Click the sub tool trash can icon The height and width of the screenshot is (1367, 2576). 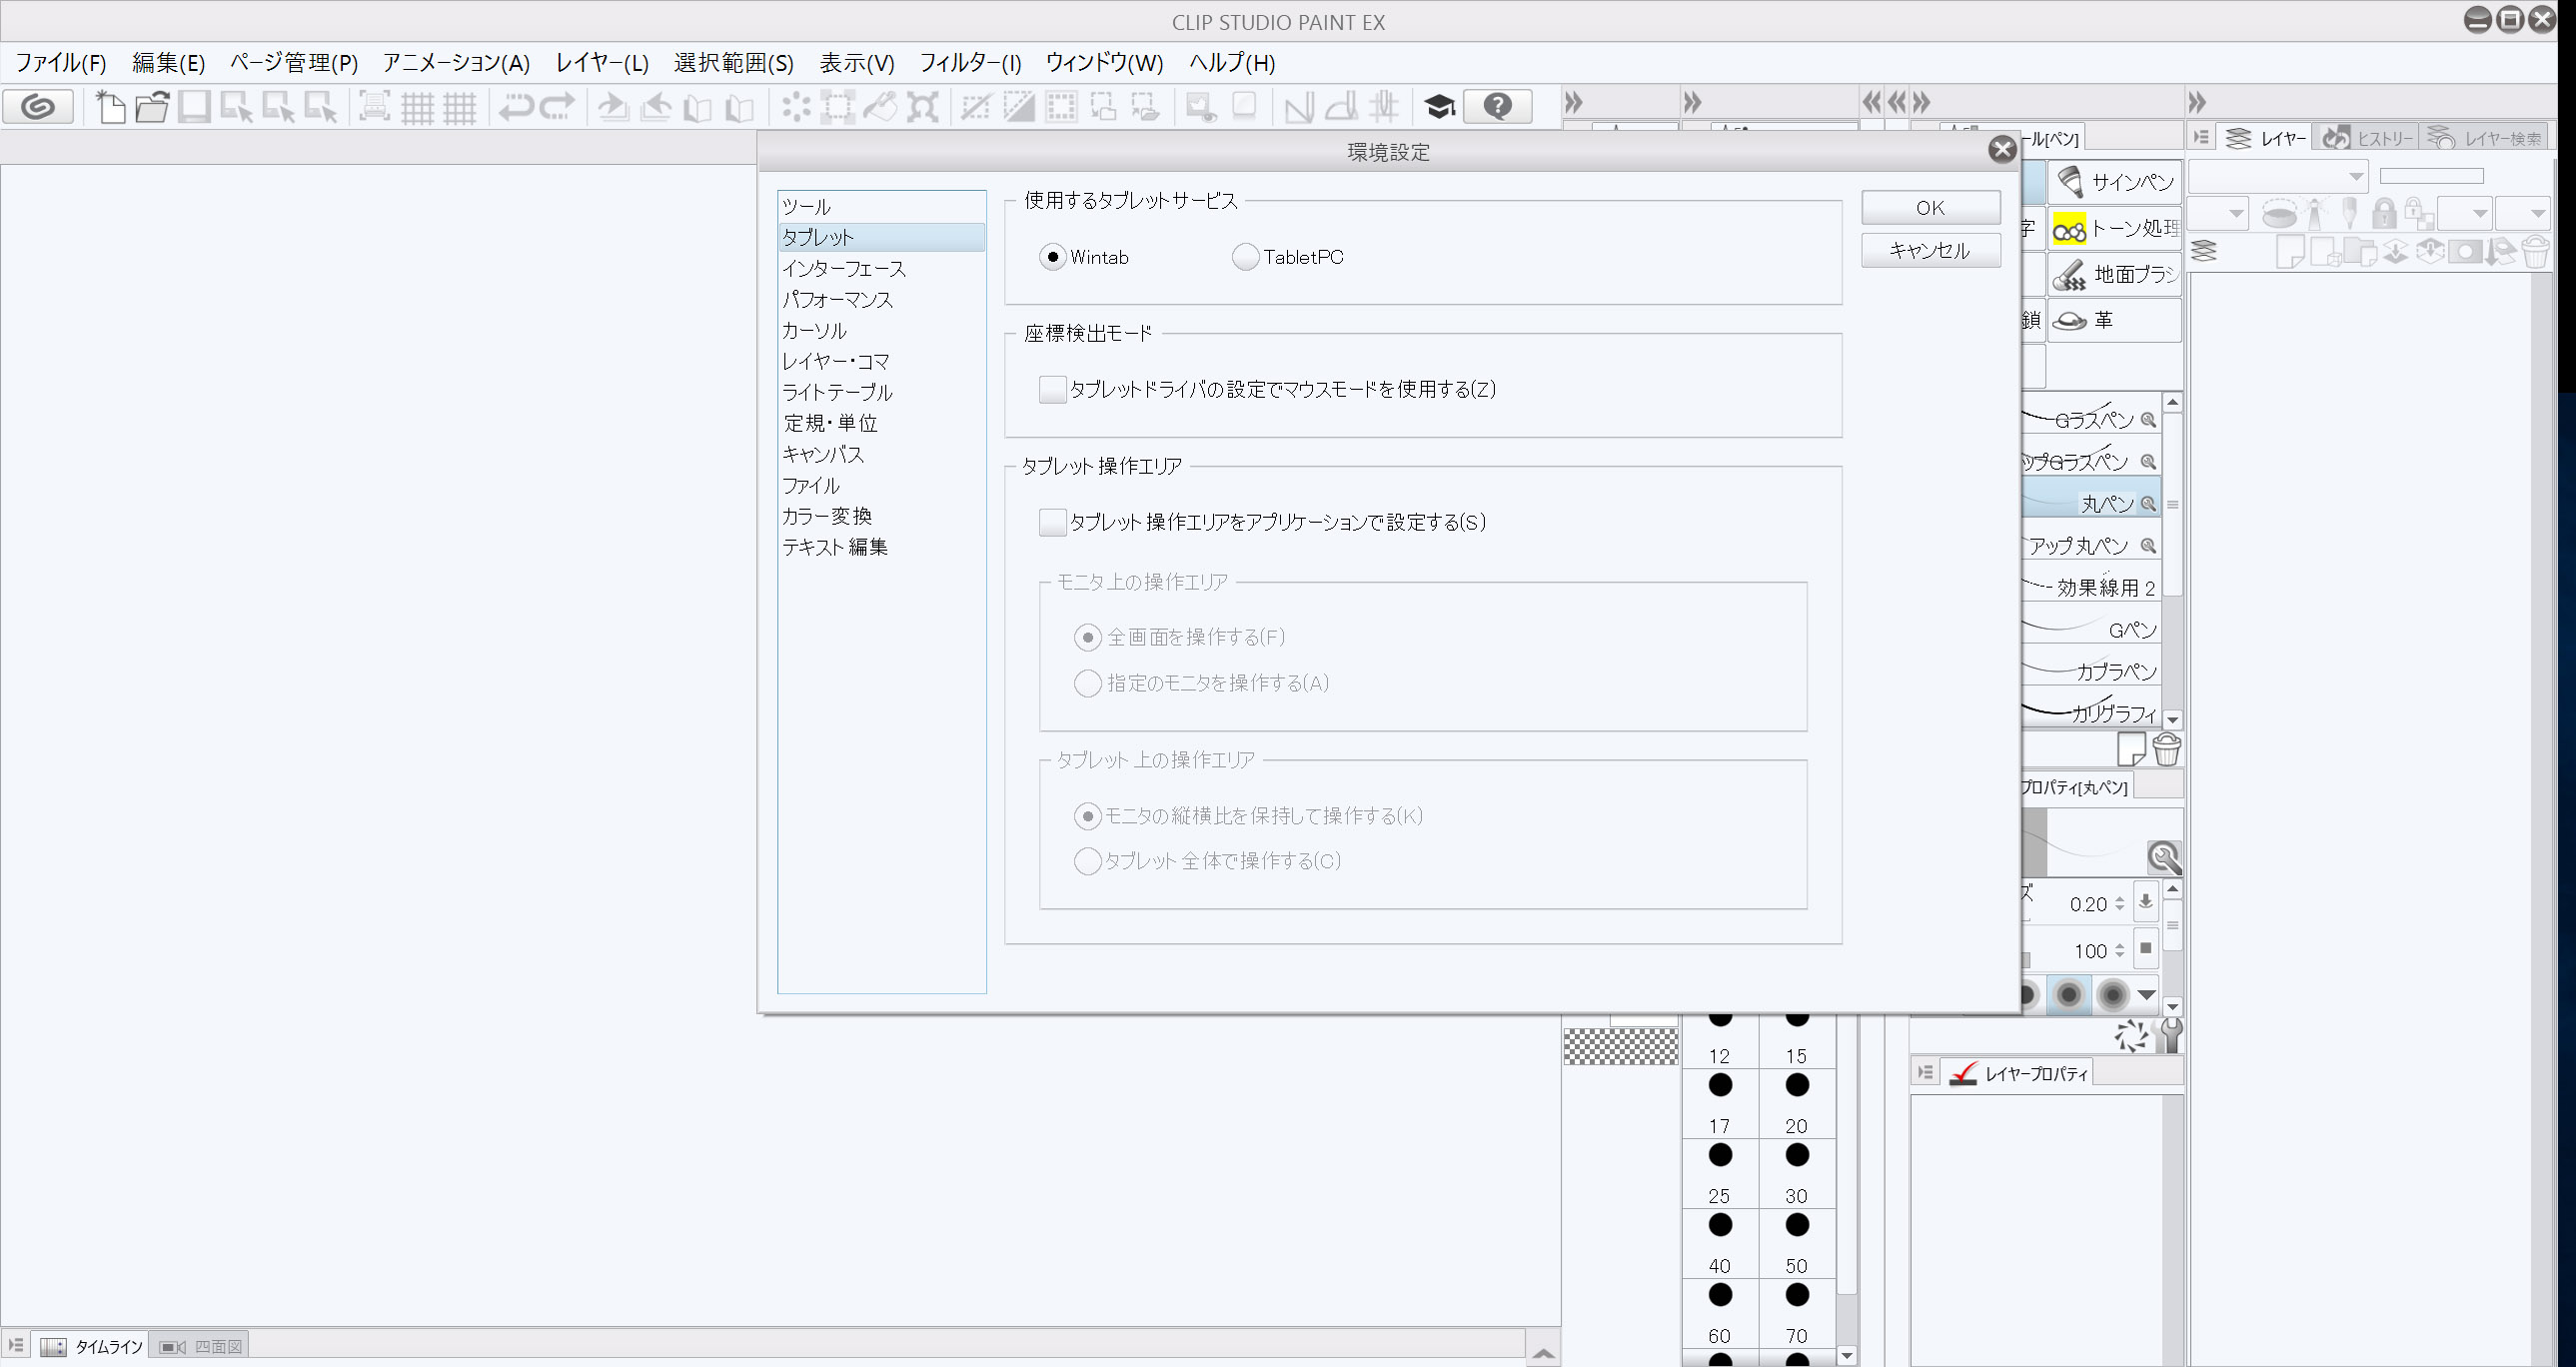click(x=2166, y=749)
